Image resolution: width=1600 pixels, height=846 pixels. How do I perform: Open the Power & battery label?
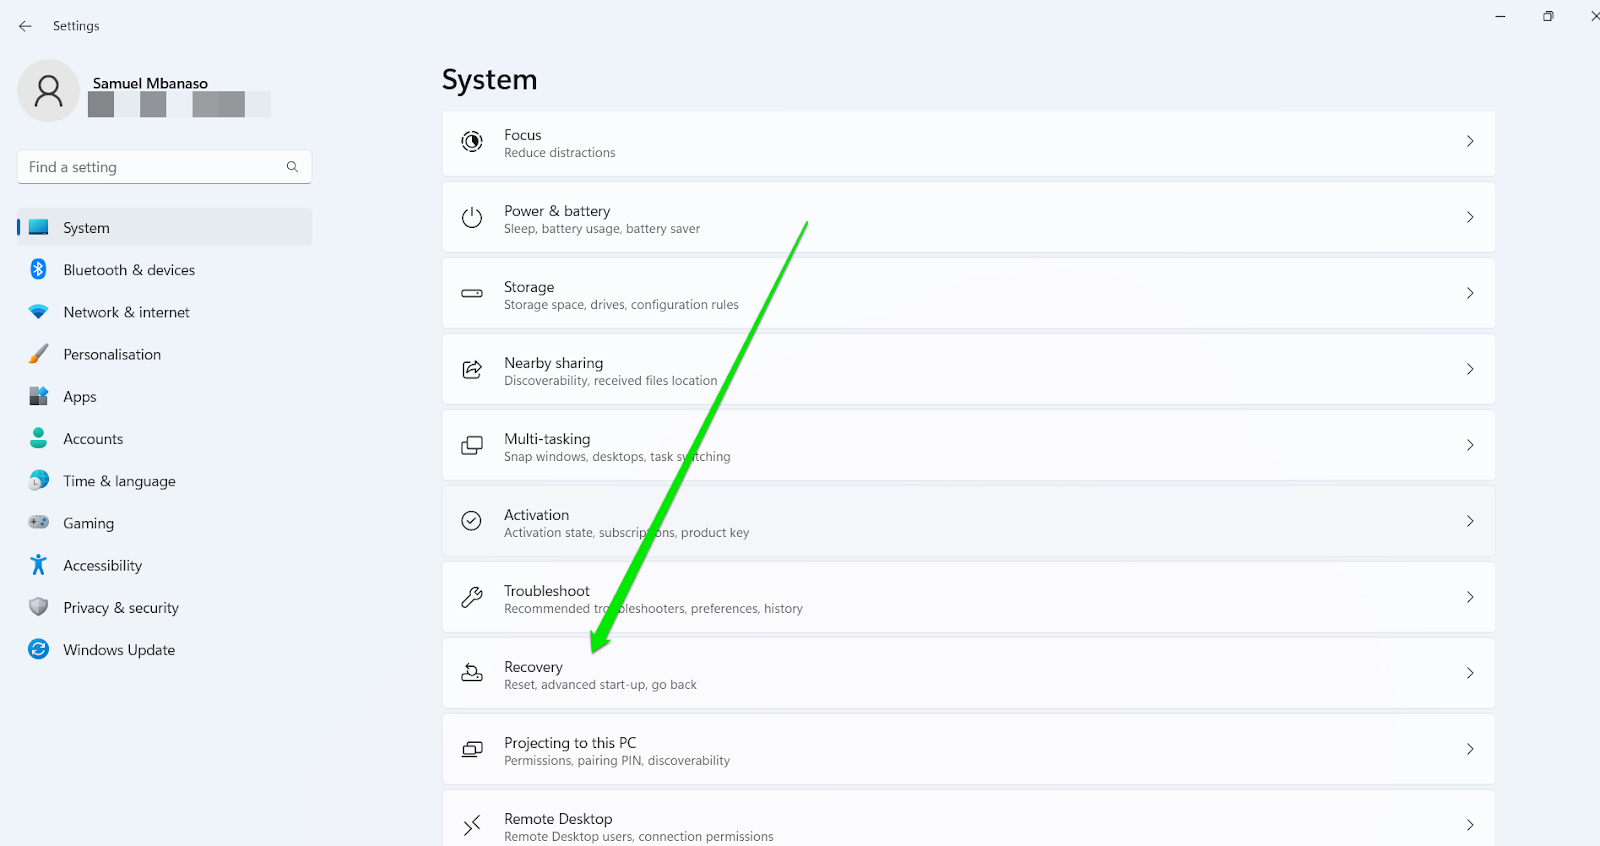tap(557, 211)
